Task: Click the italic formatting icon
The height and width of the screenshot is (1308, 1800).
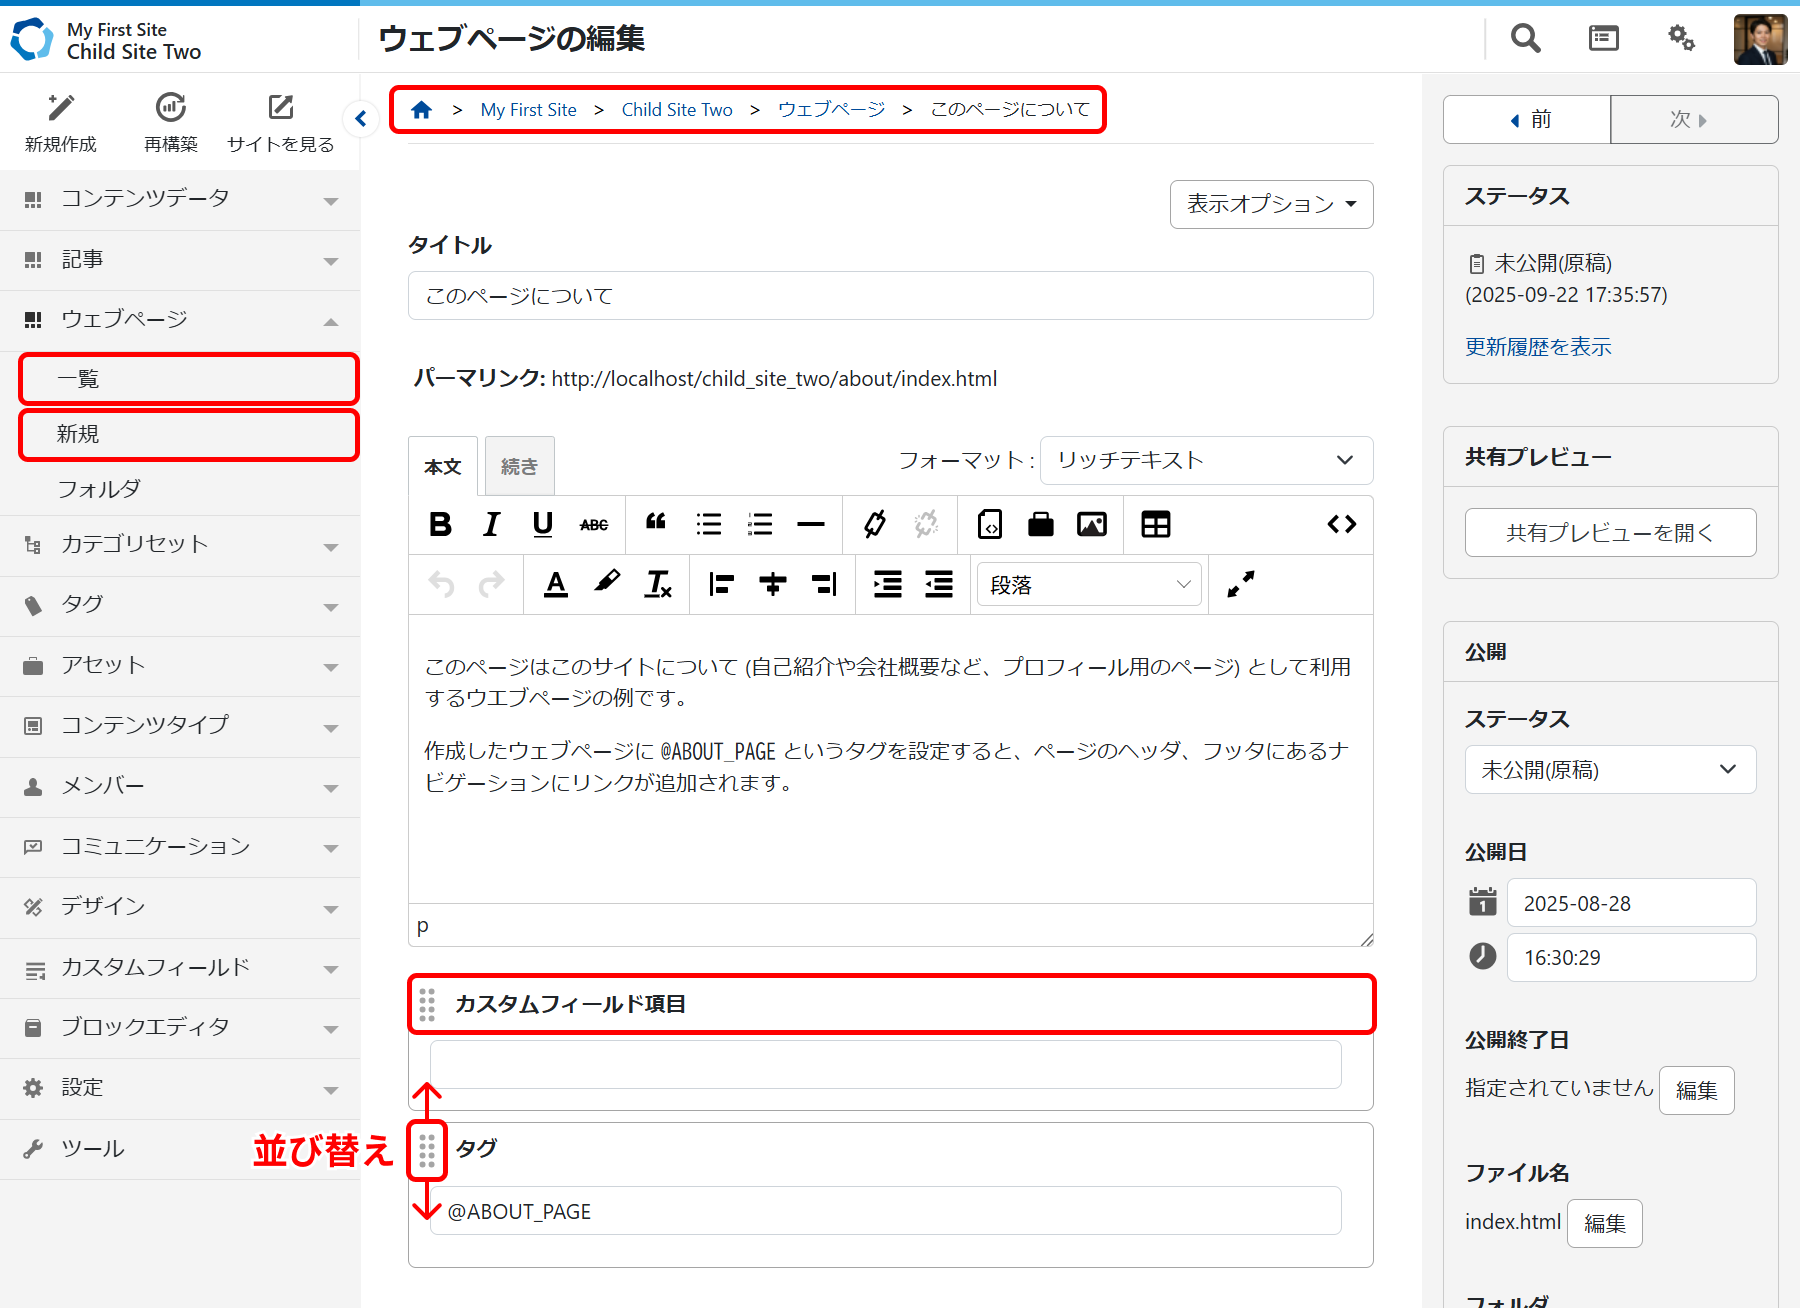Action: (491, 524)
